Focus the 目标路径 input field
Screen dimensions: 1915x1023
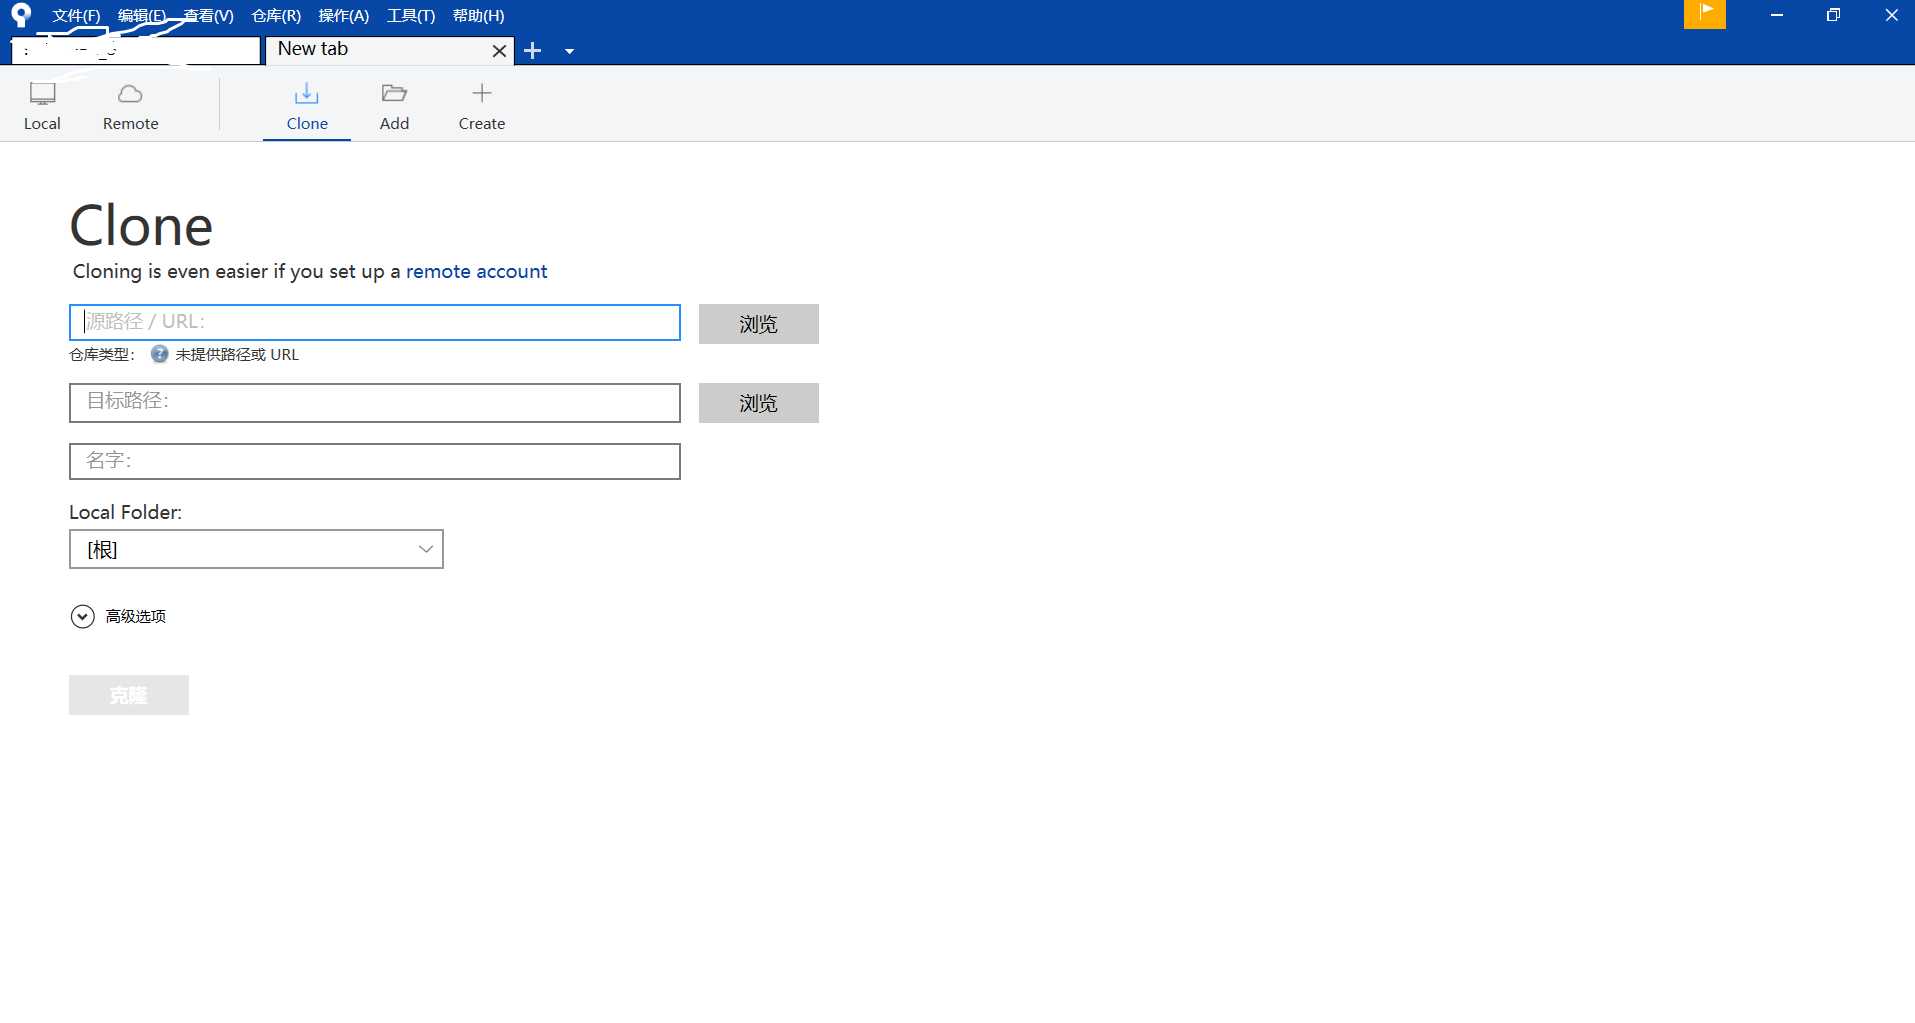click(x=375, y=403)
